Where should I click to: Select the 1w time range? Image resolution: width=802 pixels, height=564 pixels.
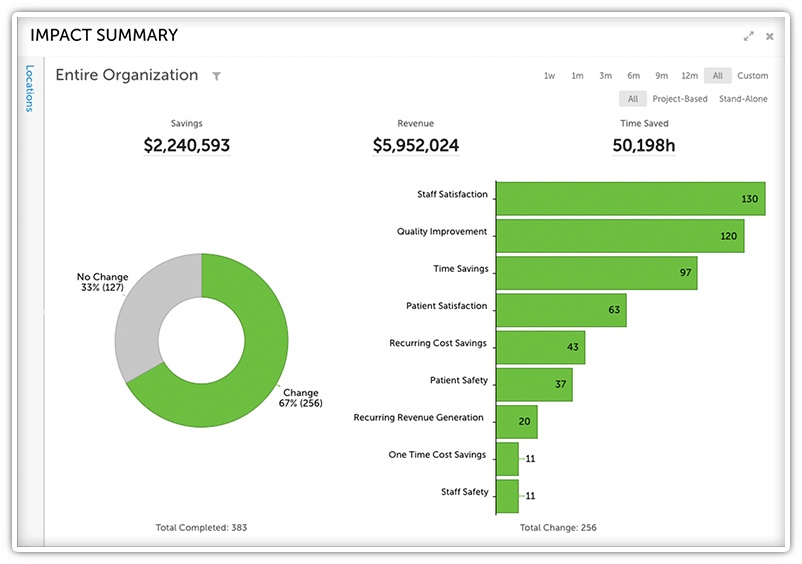[x=549, y=76]
